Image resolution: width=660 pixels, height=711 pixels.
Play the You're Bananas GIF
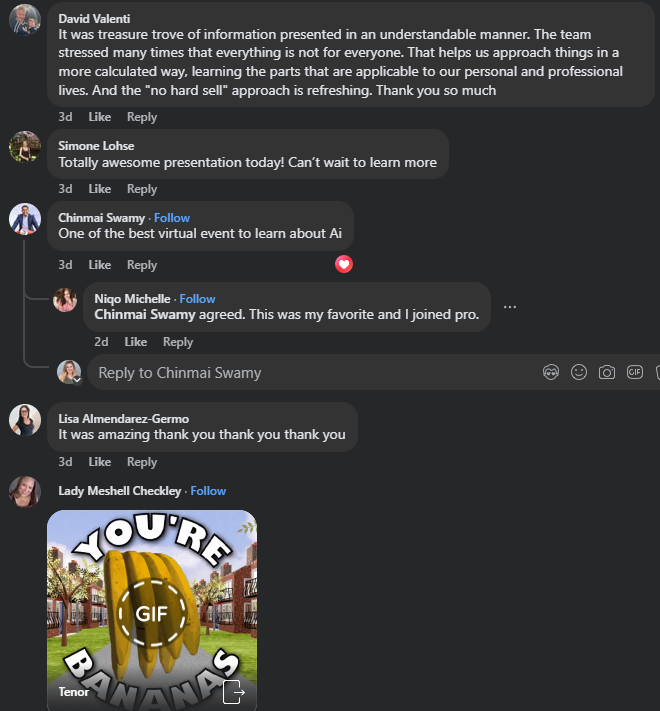[152, 610]
